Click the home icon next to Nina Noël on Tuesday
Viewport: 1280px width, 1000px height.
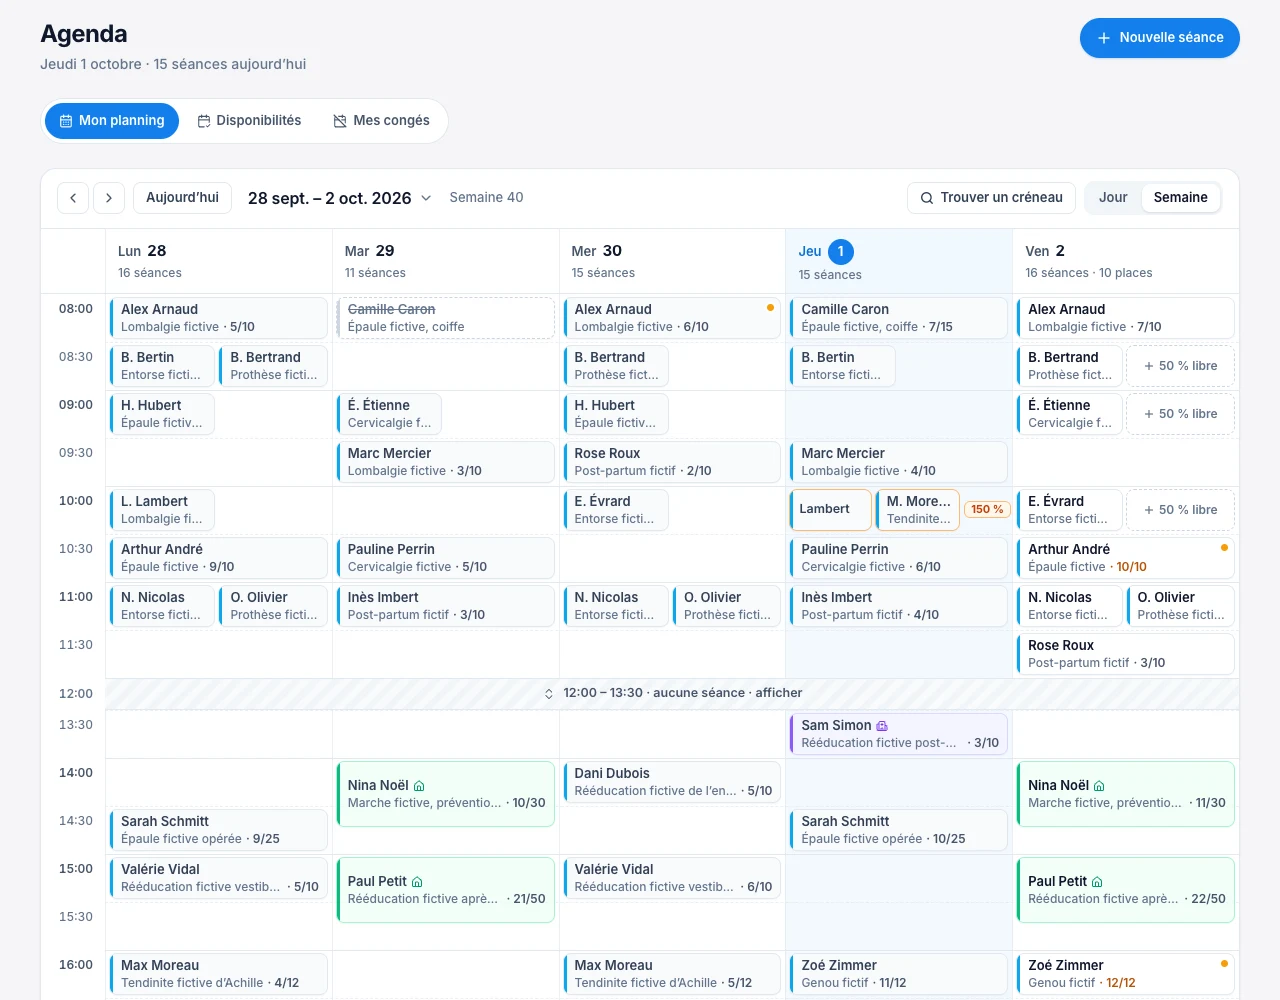pos(419,786)
